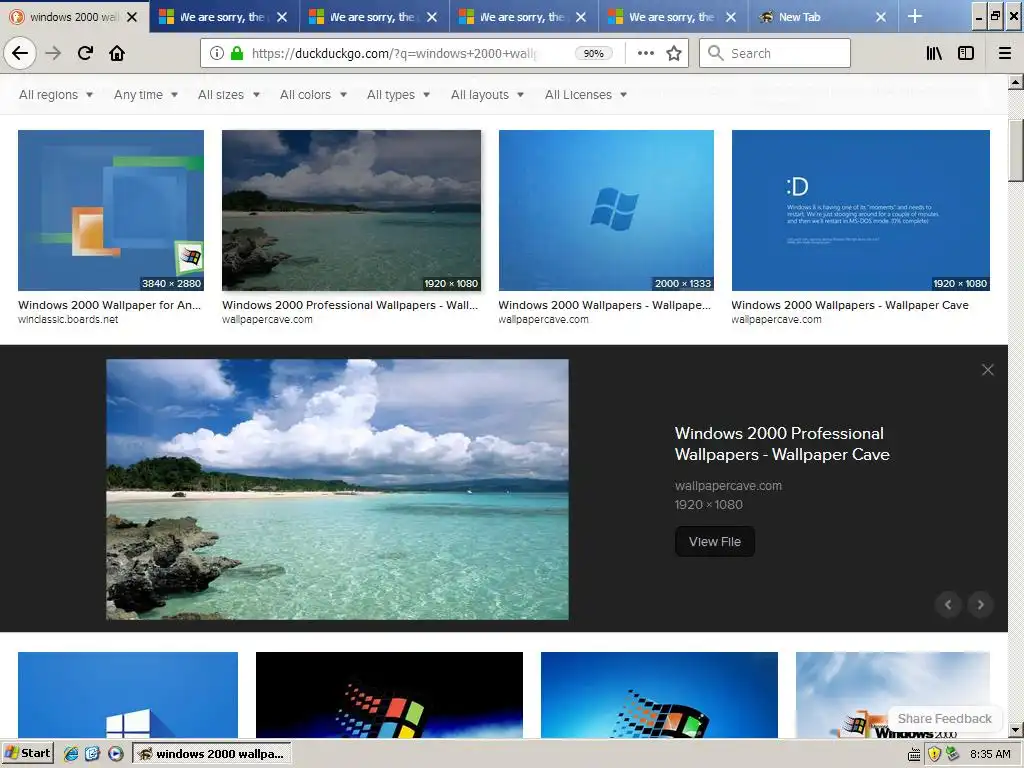The height and width of the screenshot is (768, 1024).
Task: Click the forward navigation arrow
Action: [x=53, y=53]
